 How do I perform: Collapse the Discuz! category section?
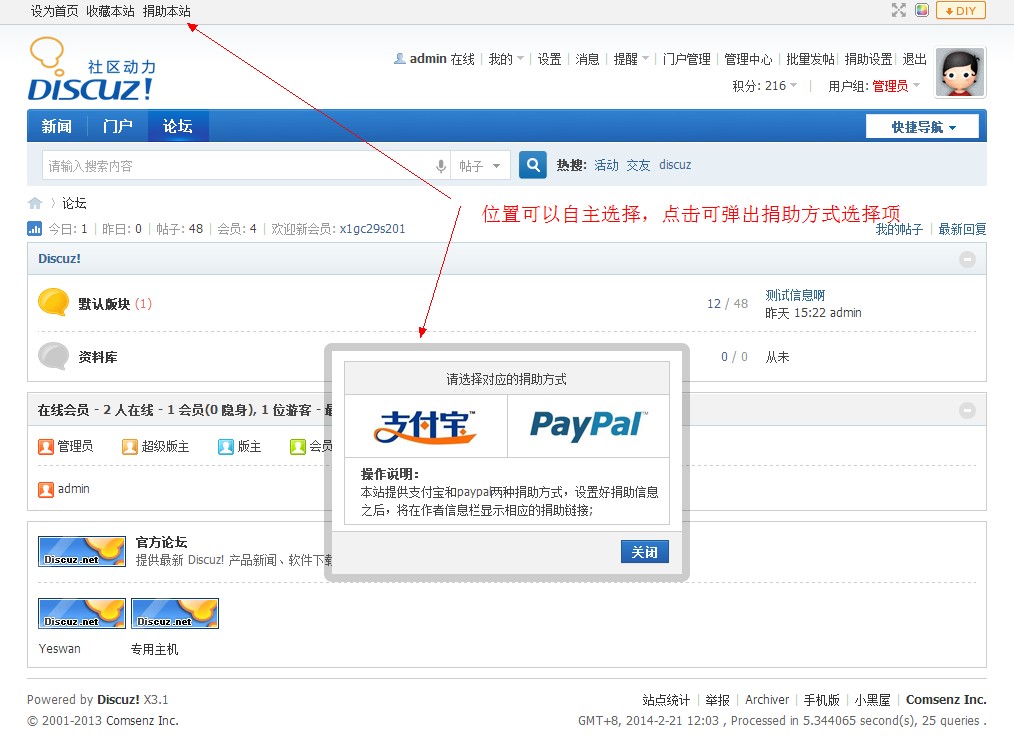pyautogui.click(x=966, y=259)
